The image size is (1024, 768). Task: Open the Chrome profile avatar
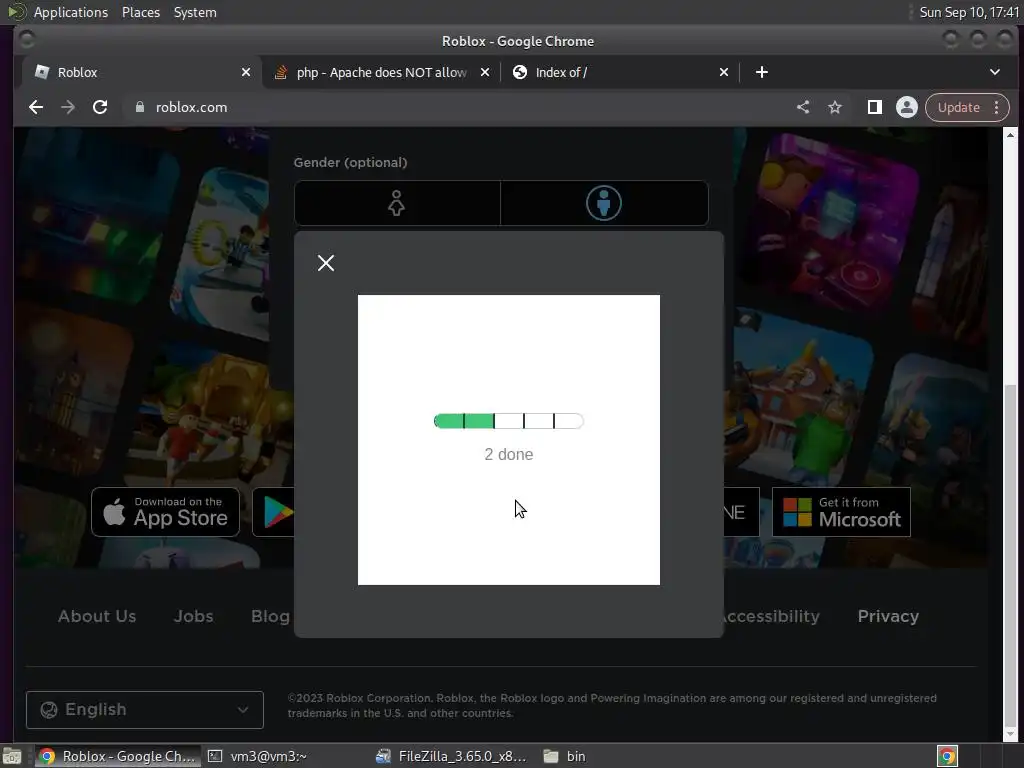point(906,107)
